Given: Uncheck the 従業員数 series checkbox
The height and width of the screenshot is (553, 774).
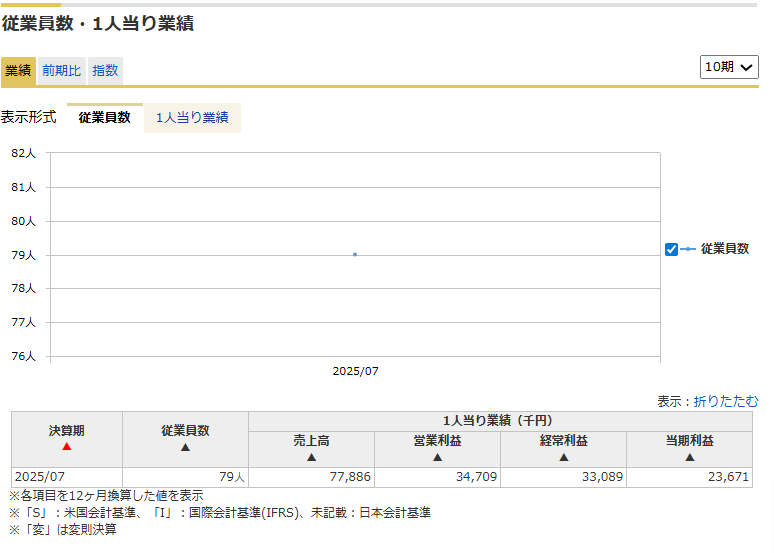Looking at the screenshot, I should coord(671,249).
